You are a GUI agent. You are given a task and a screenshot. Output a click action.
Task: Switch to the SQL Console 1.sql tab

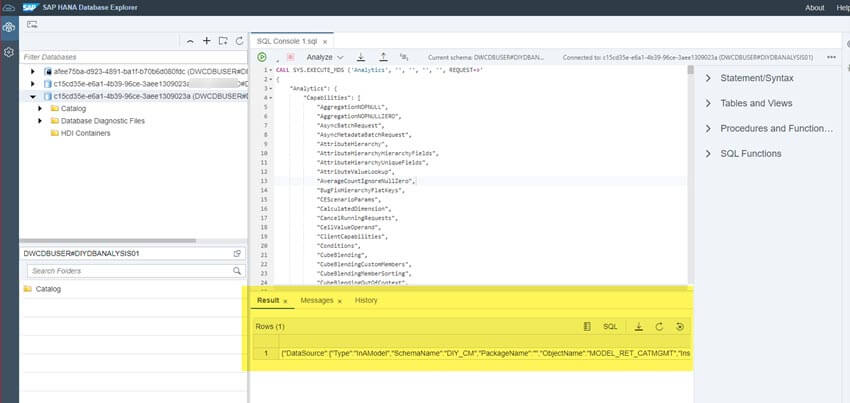287,41
